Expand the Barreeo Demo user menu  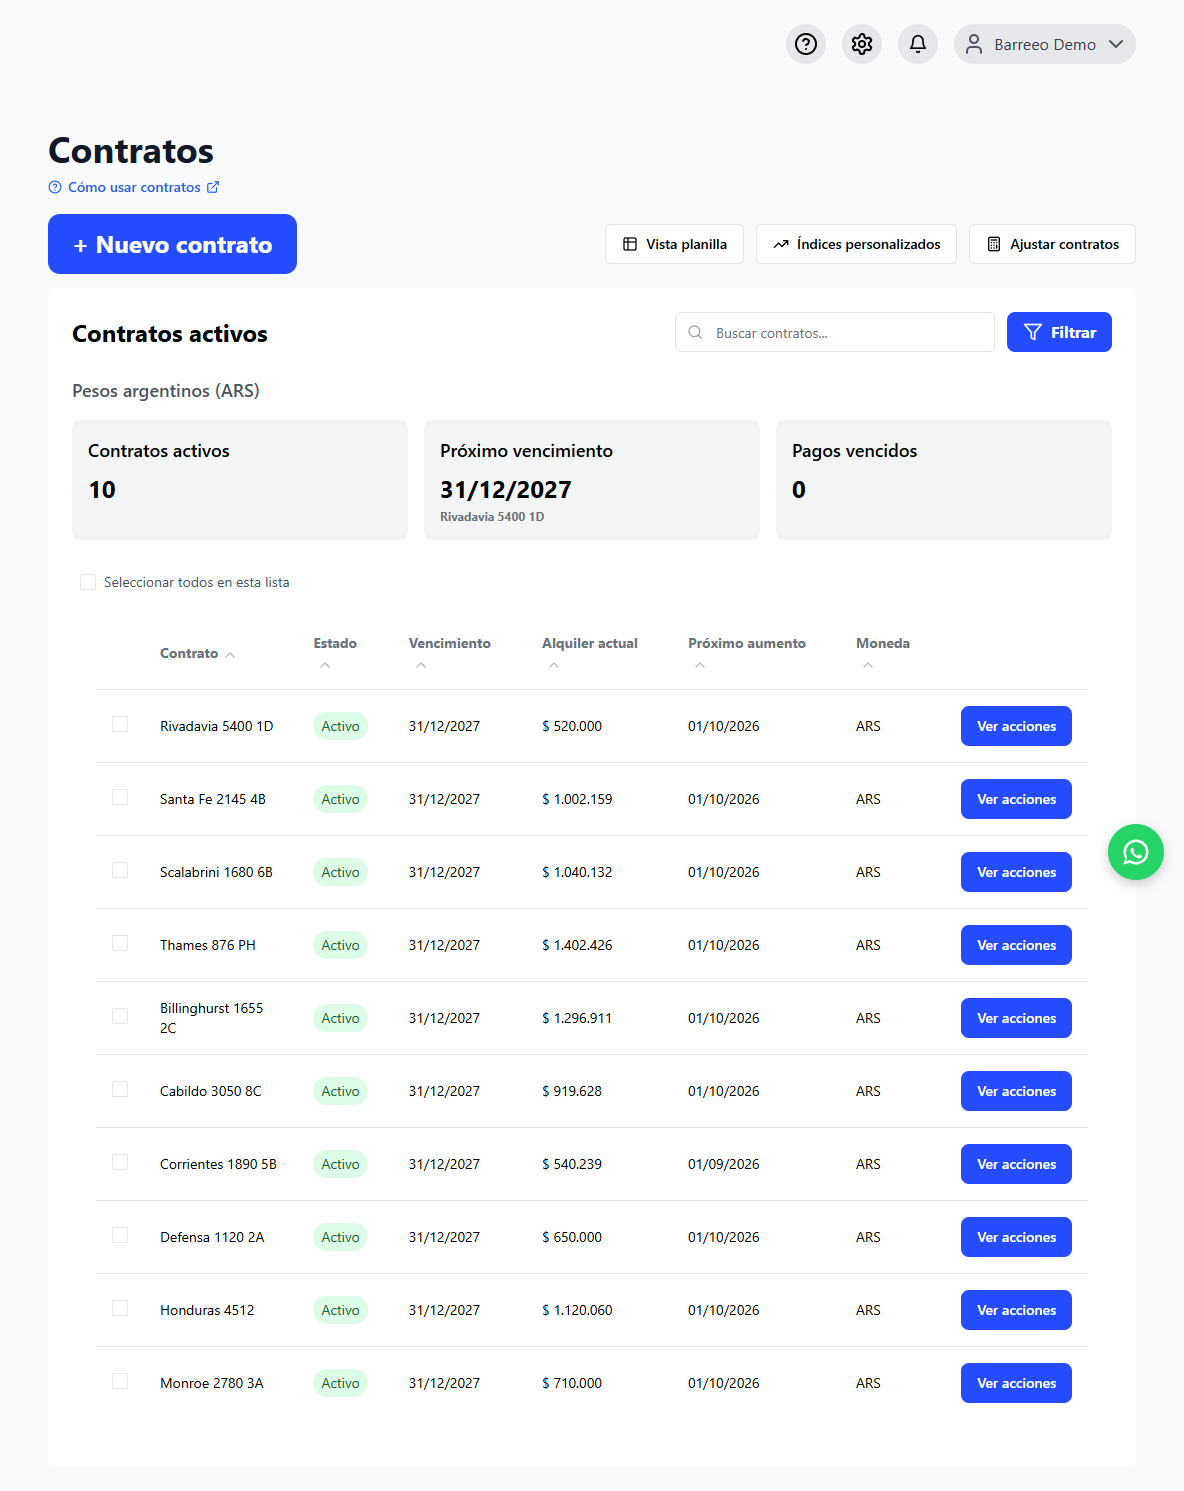click(1045, 44)
